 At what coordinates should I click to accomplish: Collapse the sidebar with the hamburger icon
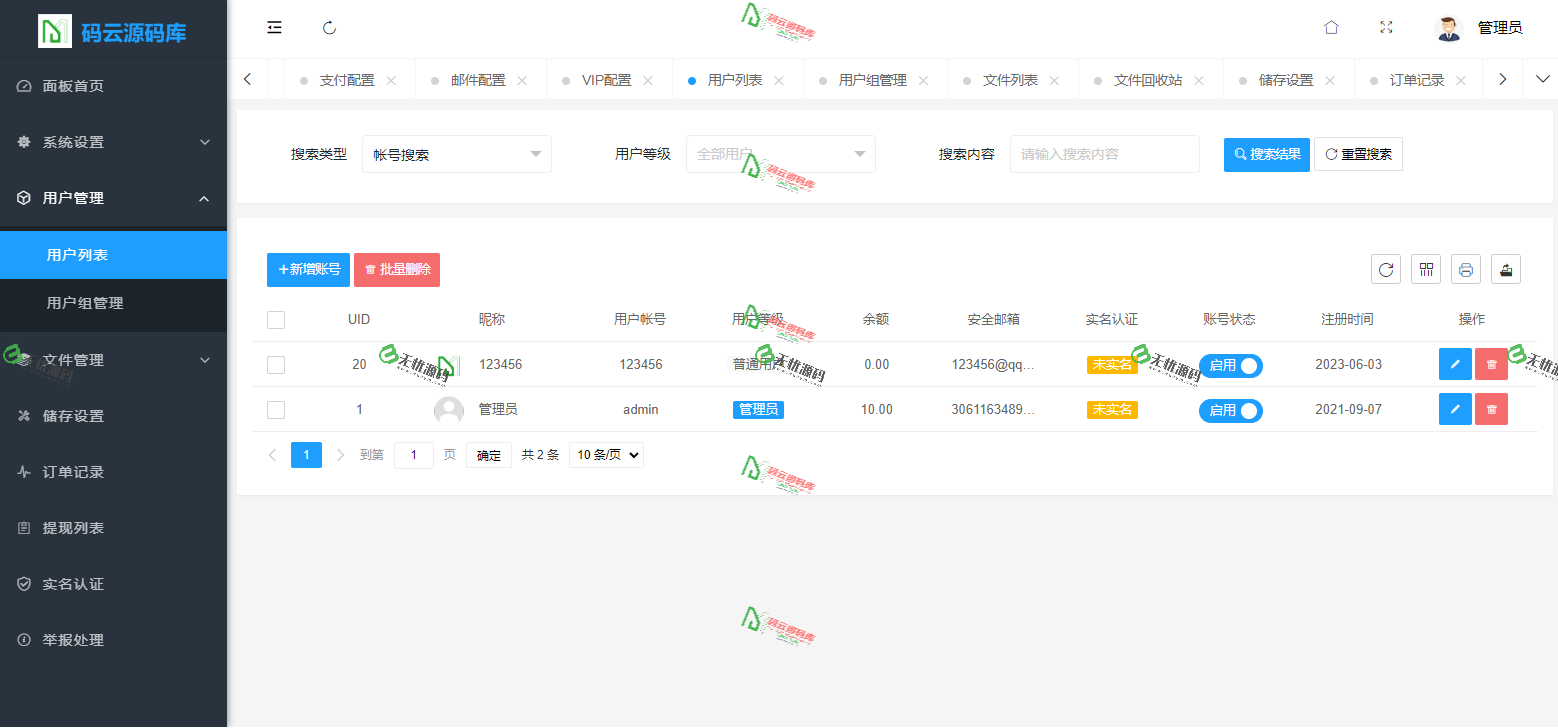pyautogui.click(x=274, y=27)
